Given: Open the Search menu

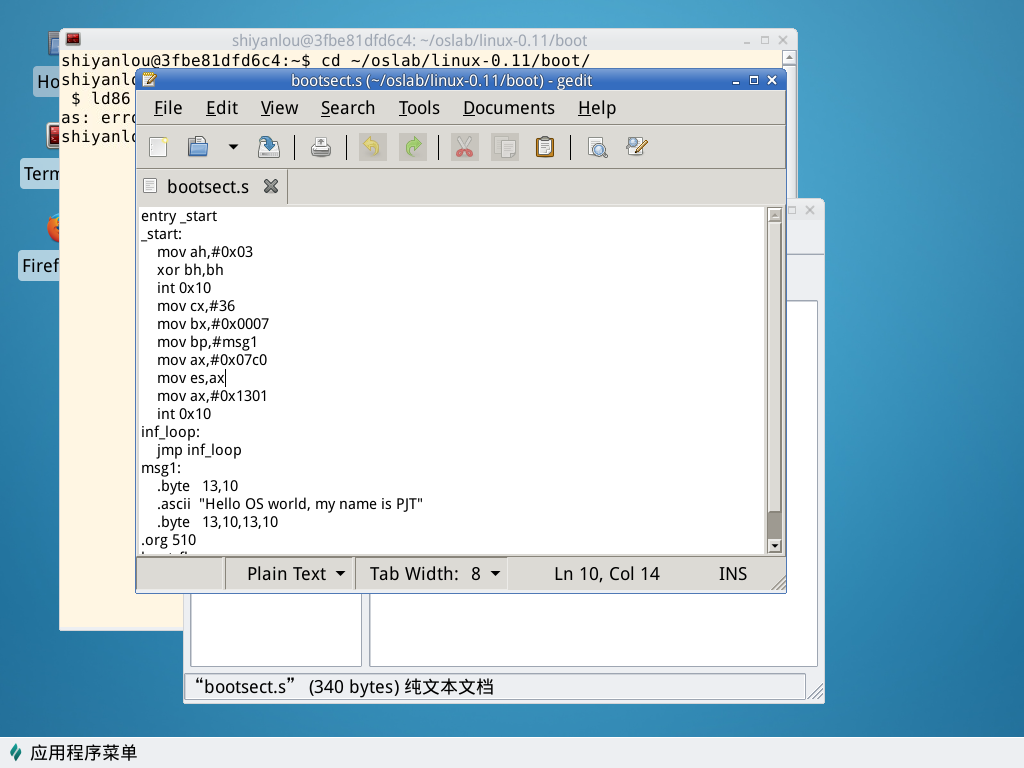Looking at the screenshot, I should click(x=347, y=108).
